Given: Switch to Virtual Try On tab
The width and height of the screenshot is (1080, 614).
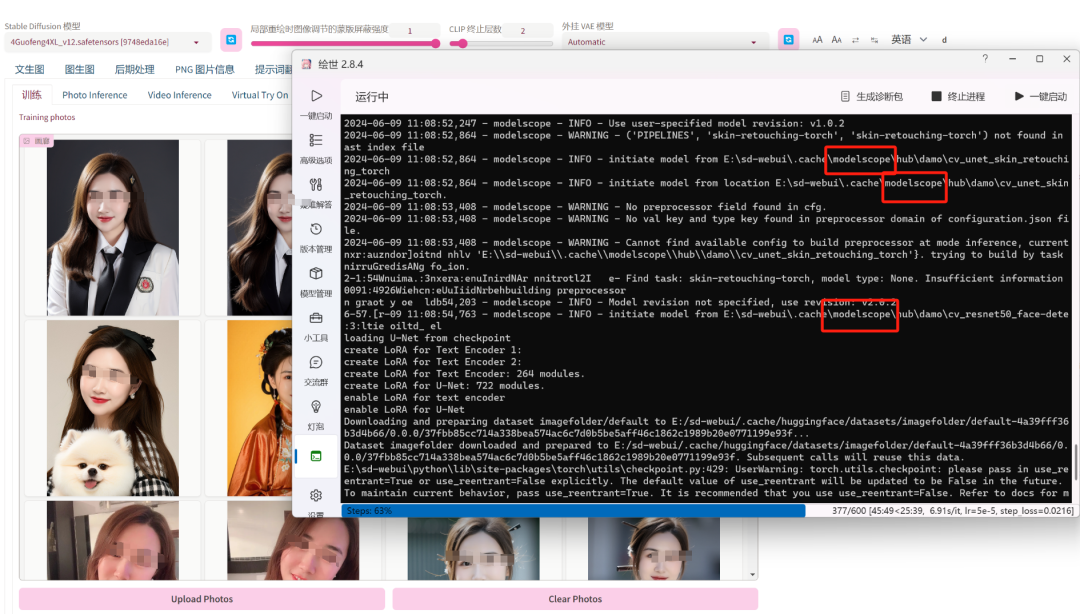Looking at the screenshot, I should 260,95.
